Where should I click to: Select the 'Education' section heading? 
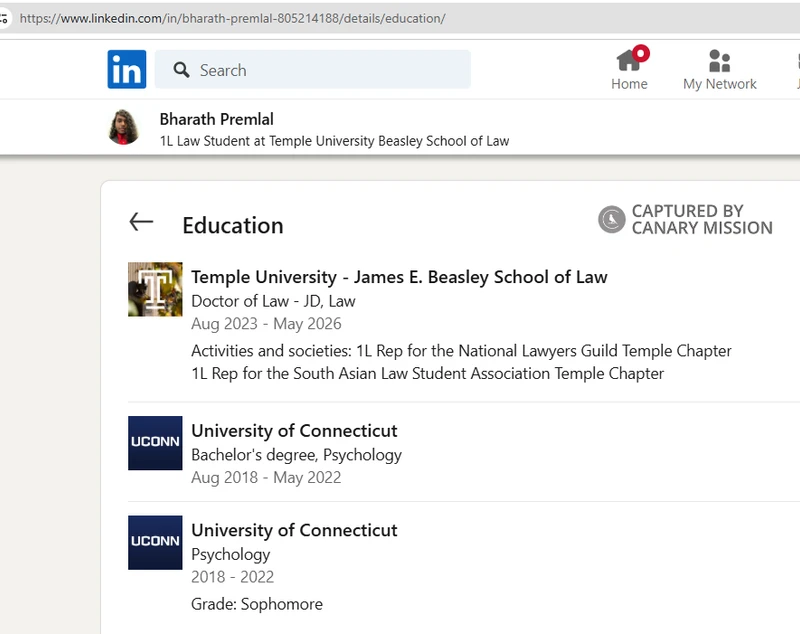[233, 225]
